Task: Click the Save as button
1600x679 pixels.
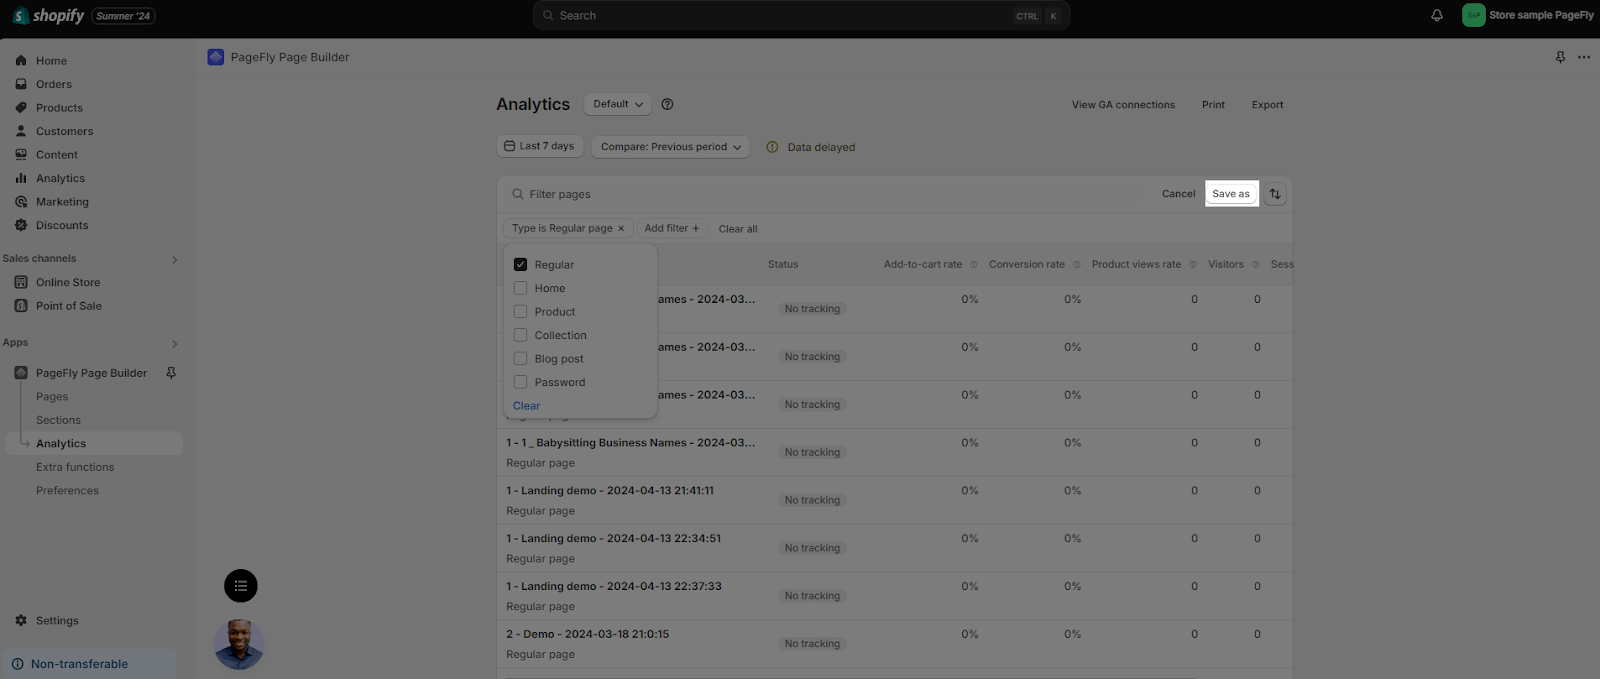Action: (x=1231, y=194)
